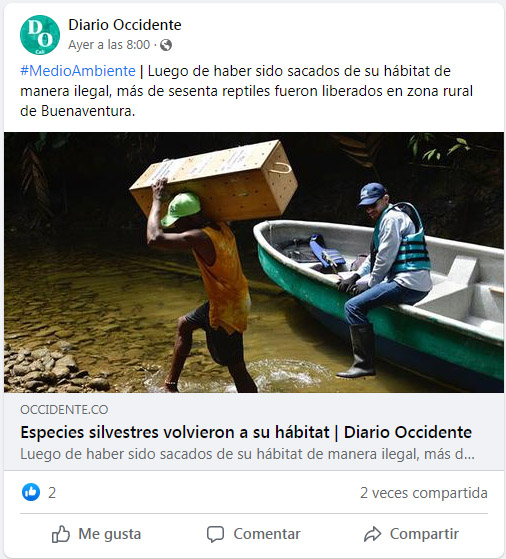
Task: Open the Diario Occidente page name
Action: (125, 25)
